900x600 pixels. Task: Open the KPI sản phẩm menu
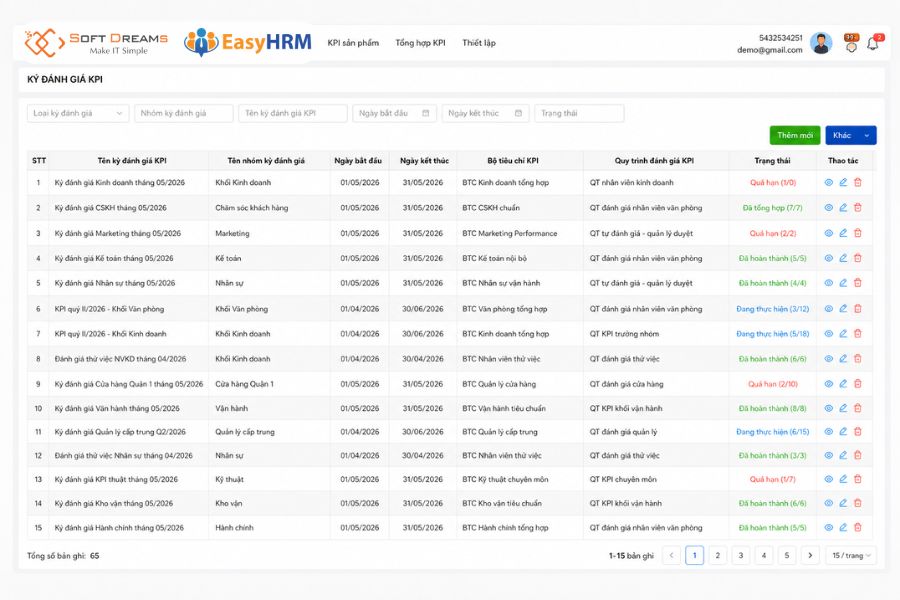click(353, 43)
